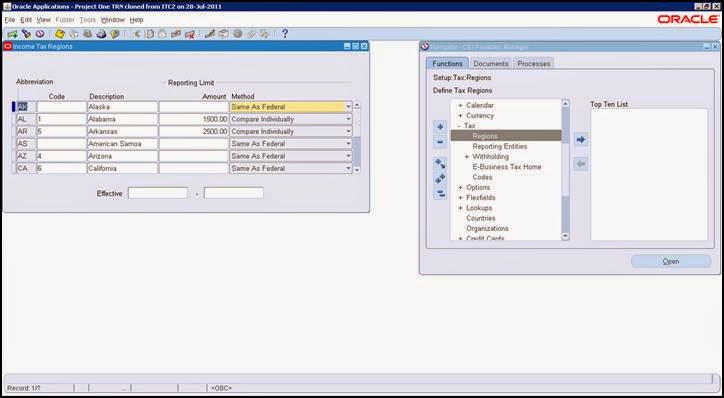This screenshot has height=398, width=724.
Task: Expand the Flexfields tree node
Action: click(460, 198)
